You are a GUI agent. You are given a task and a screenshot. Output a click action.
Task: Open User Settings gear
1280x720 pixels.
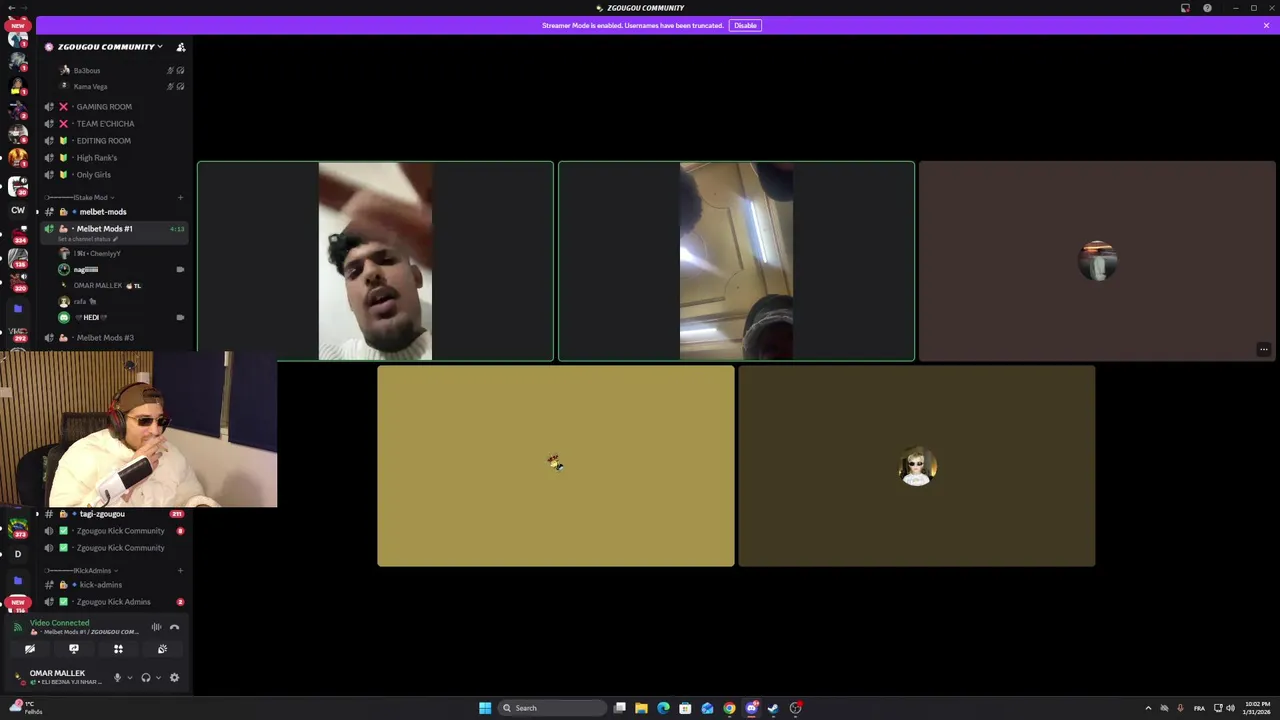tap(174, 678)
